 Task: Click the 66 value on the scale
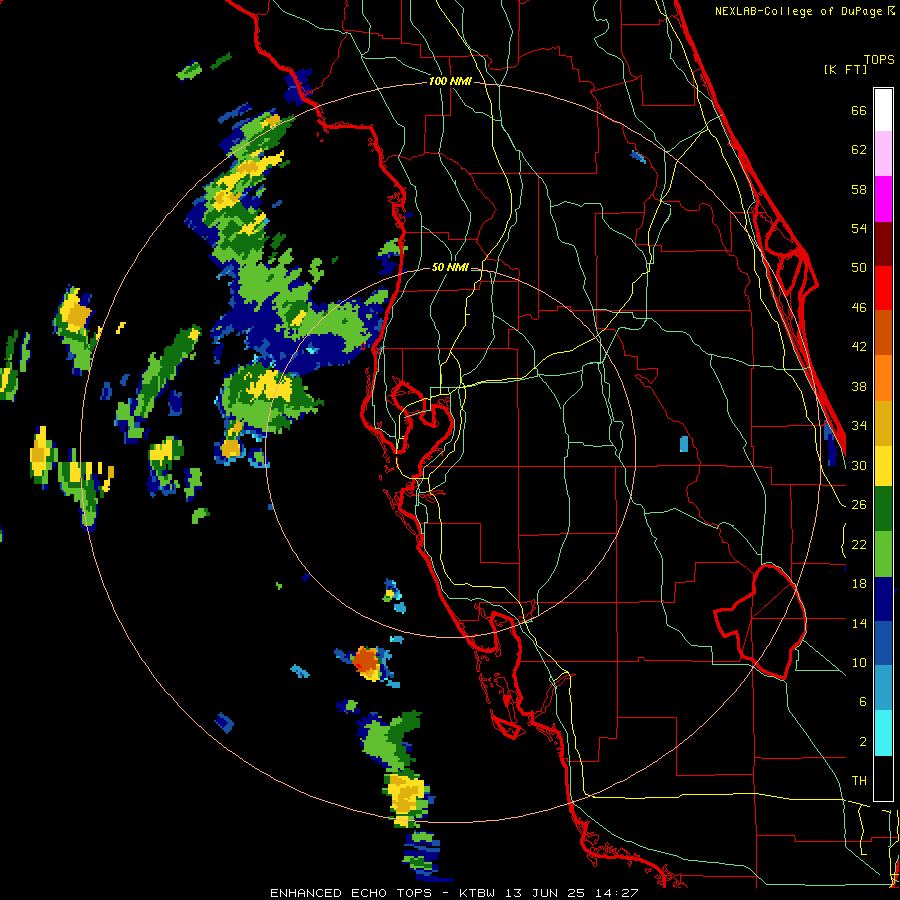(x=859, y=110)
